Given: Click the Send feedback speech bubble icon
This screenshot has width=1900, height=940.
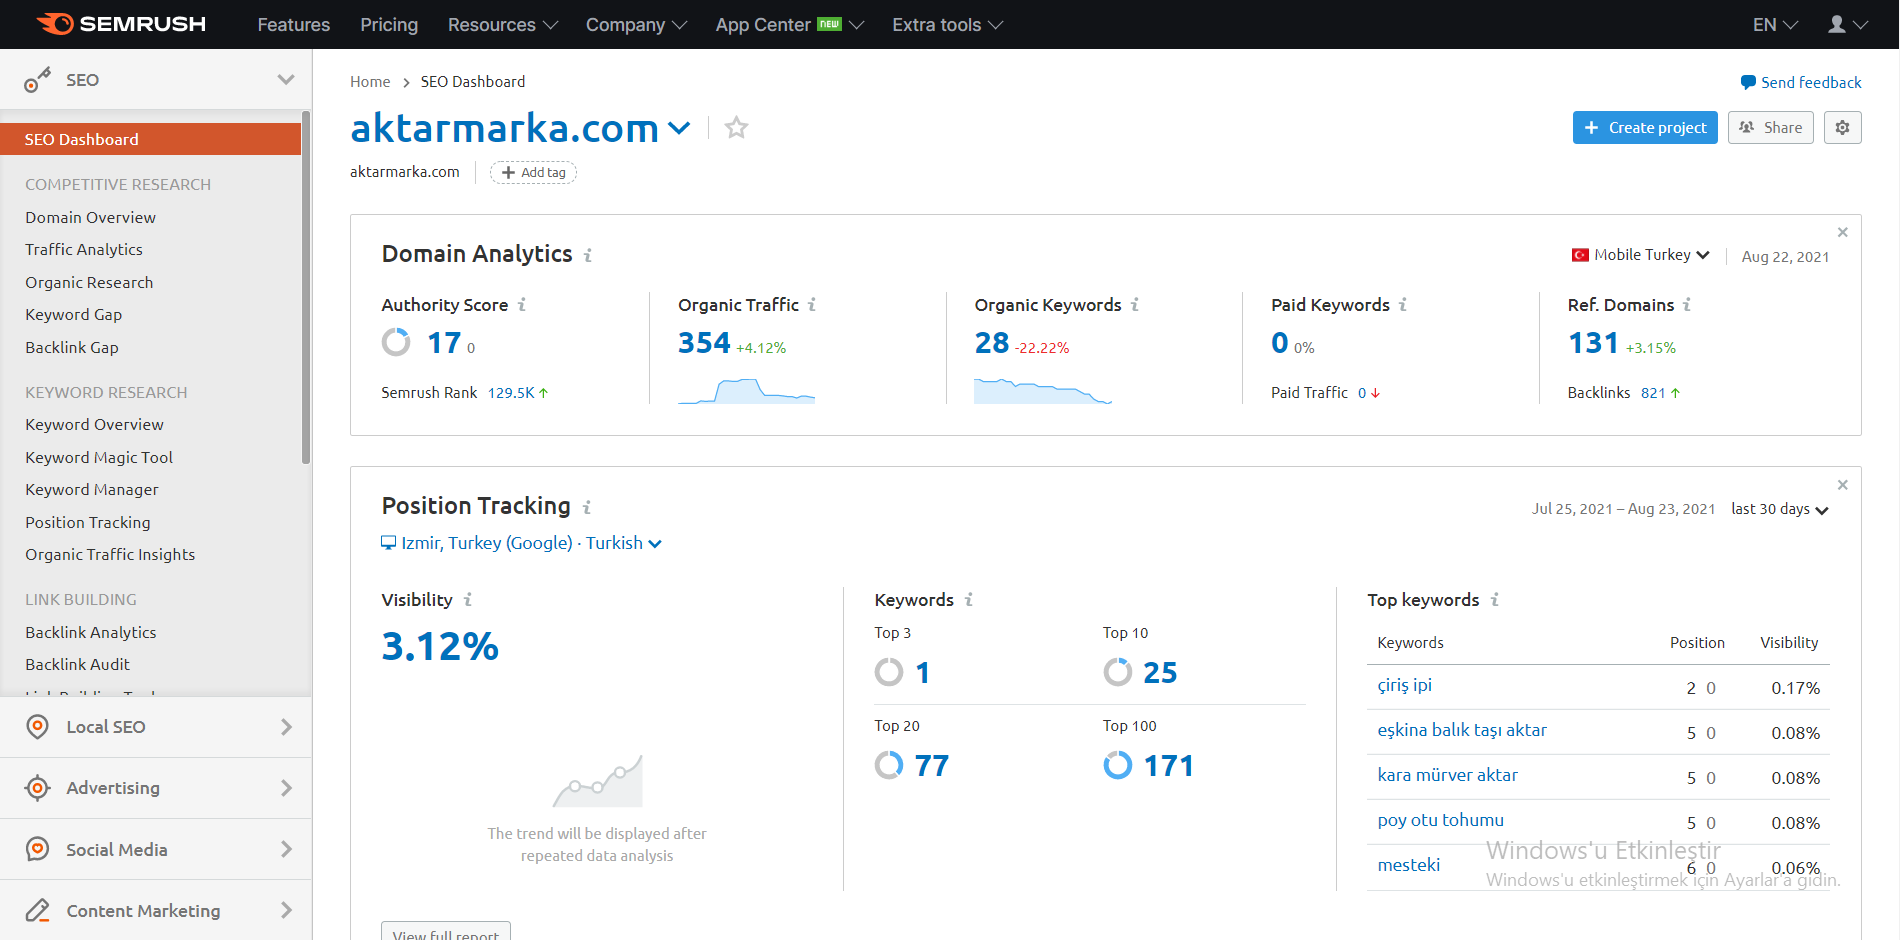Looking at the screenshot, I should point(1747,82).
